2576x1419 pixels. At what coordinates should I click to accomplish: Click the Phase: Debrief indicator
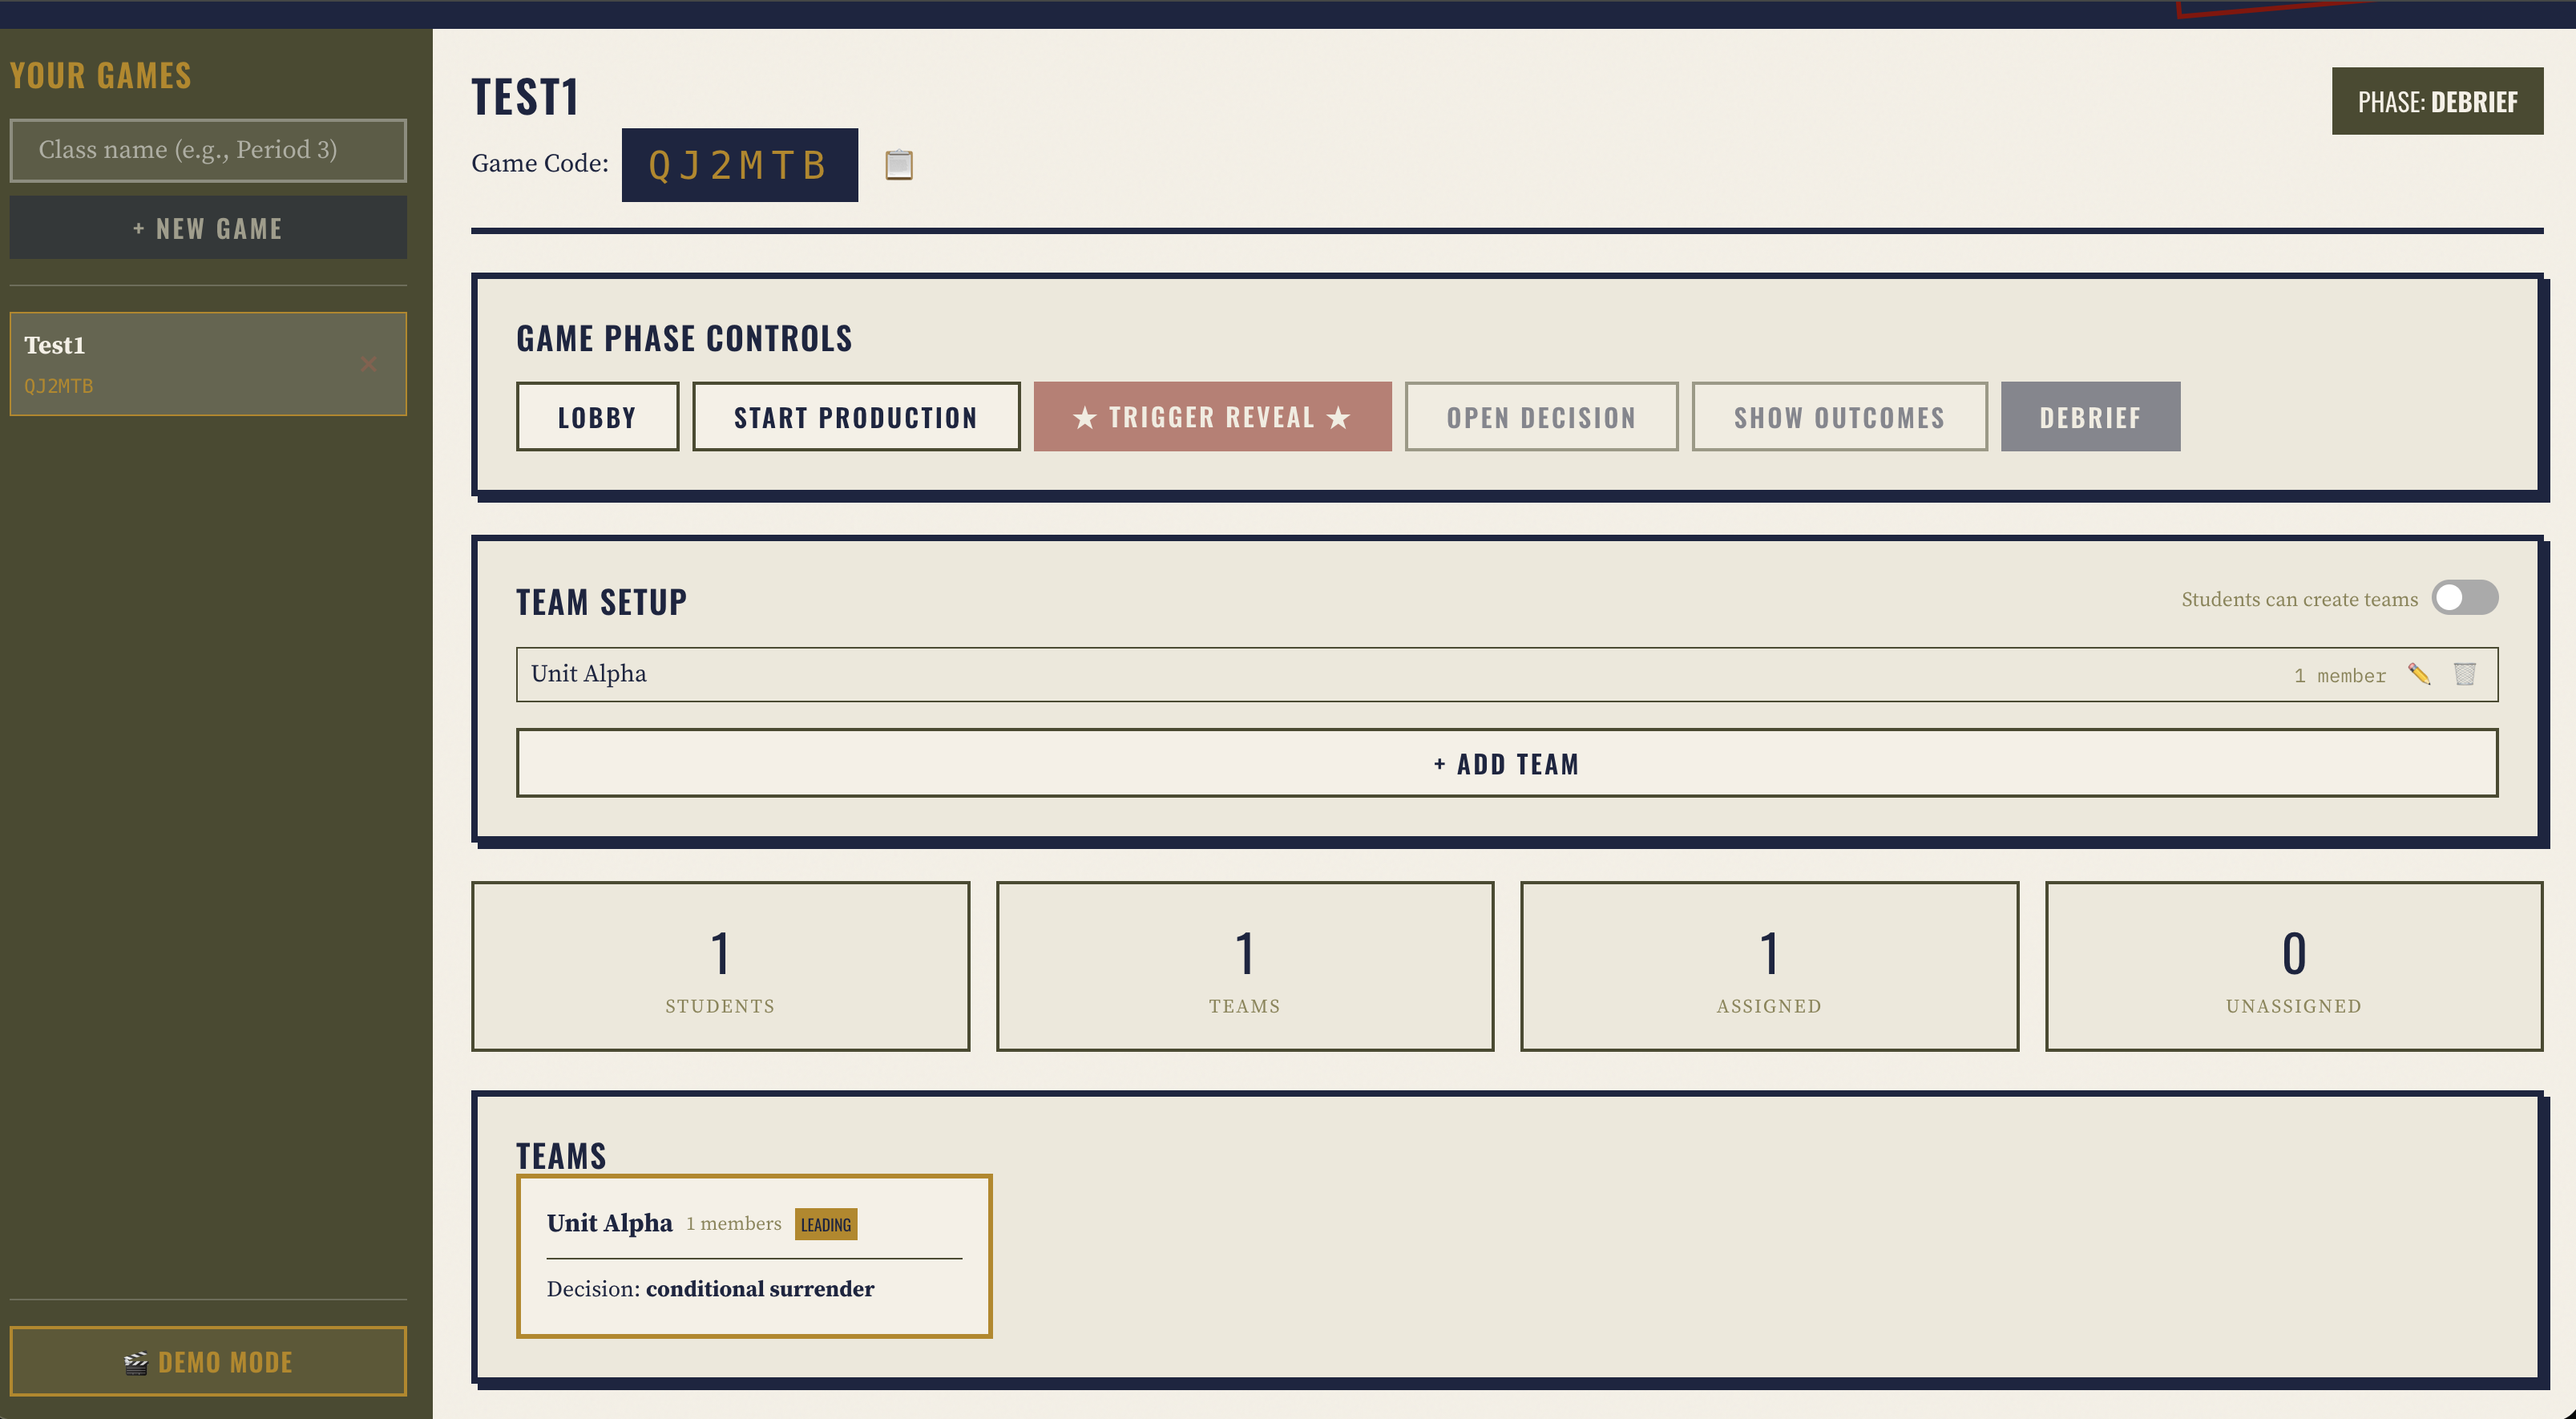click(x=2437, y=101)
